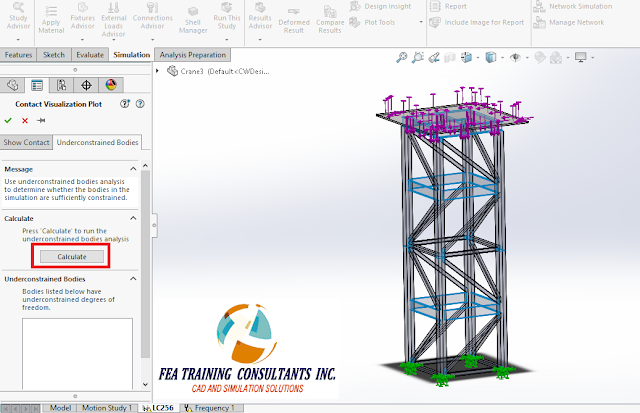640x413 pixels.
Task: Expand the Results Advisor dropdown arrow
Action: pyautogui.click(x=260, y=40)
